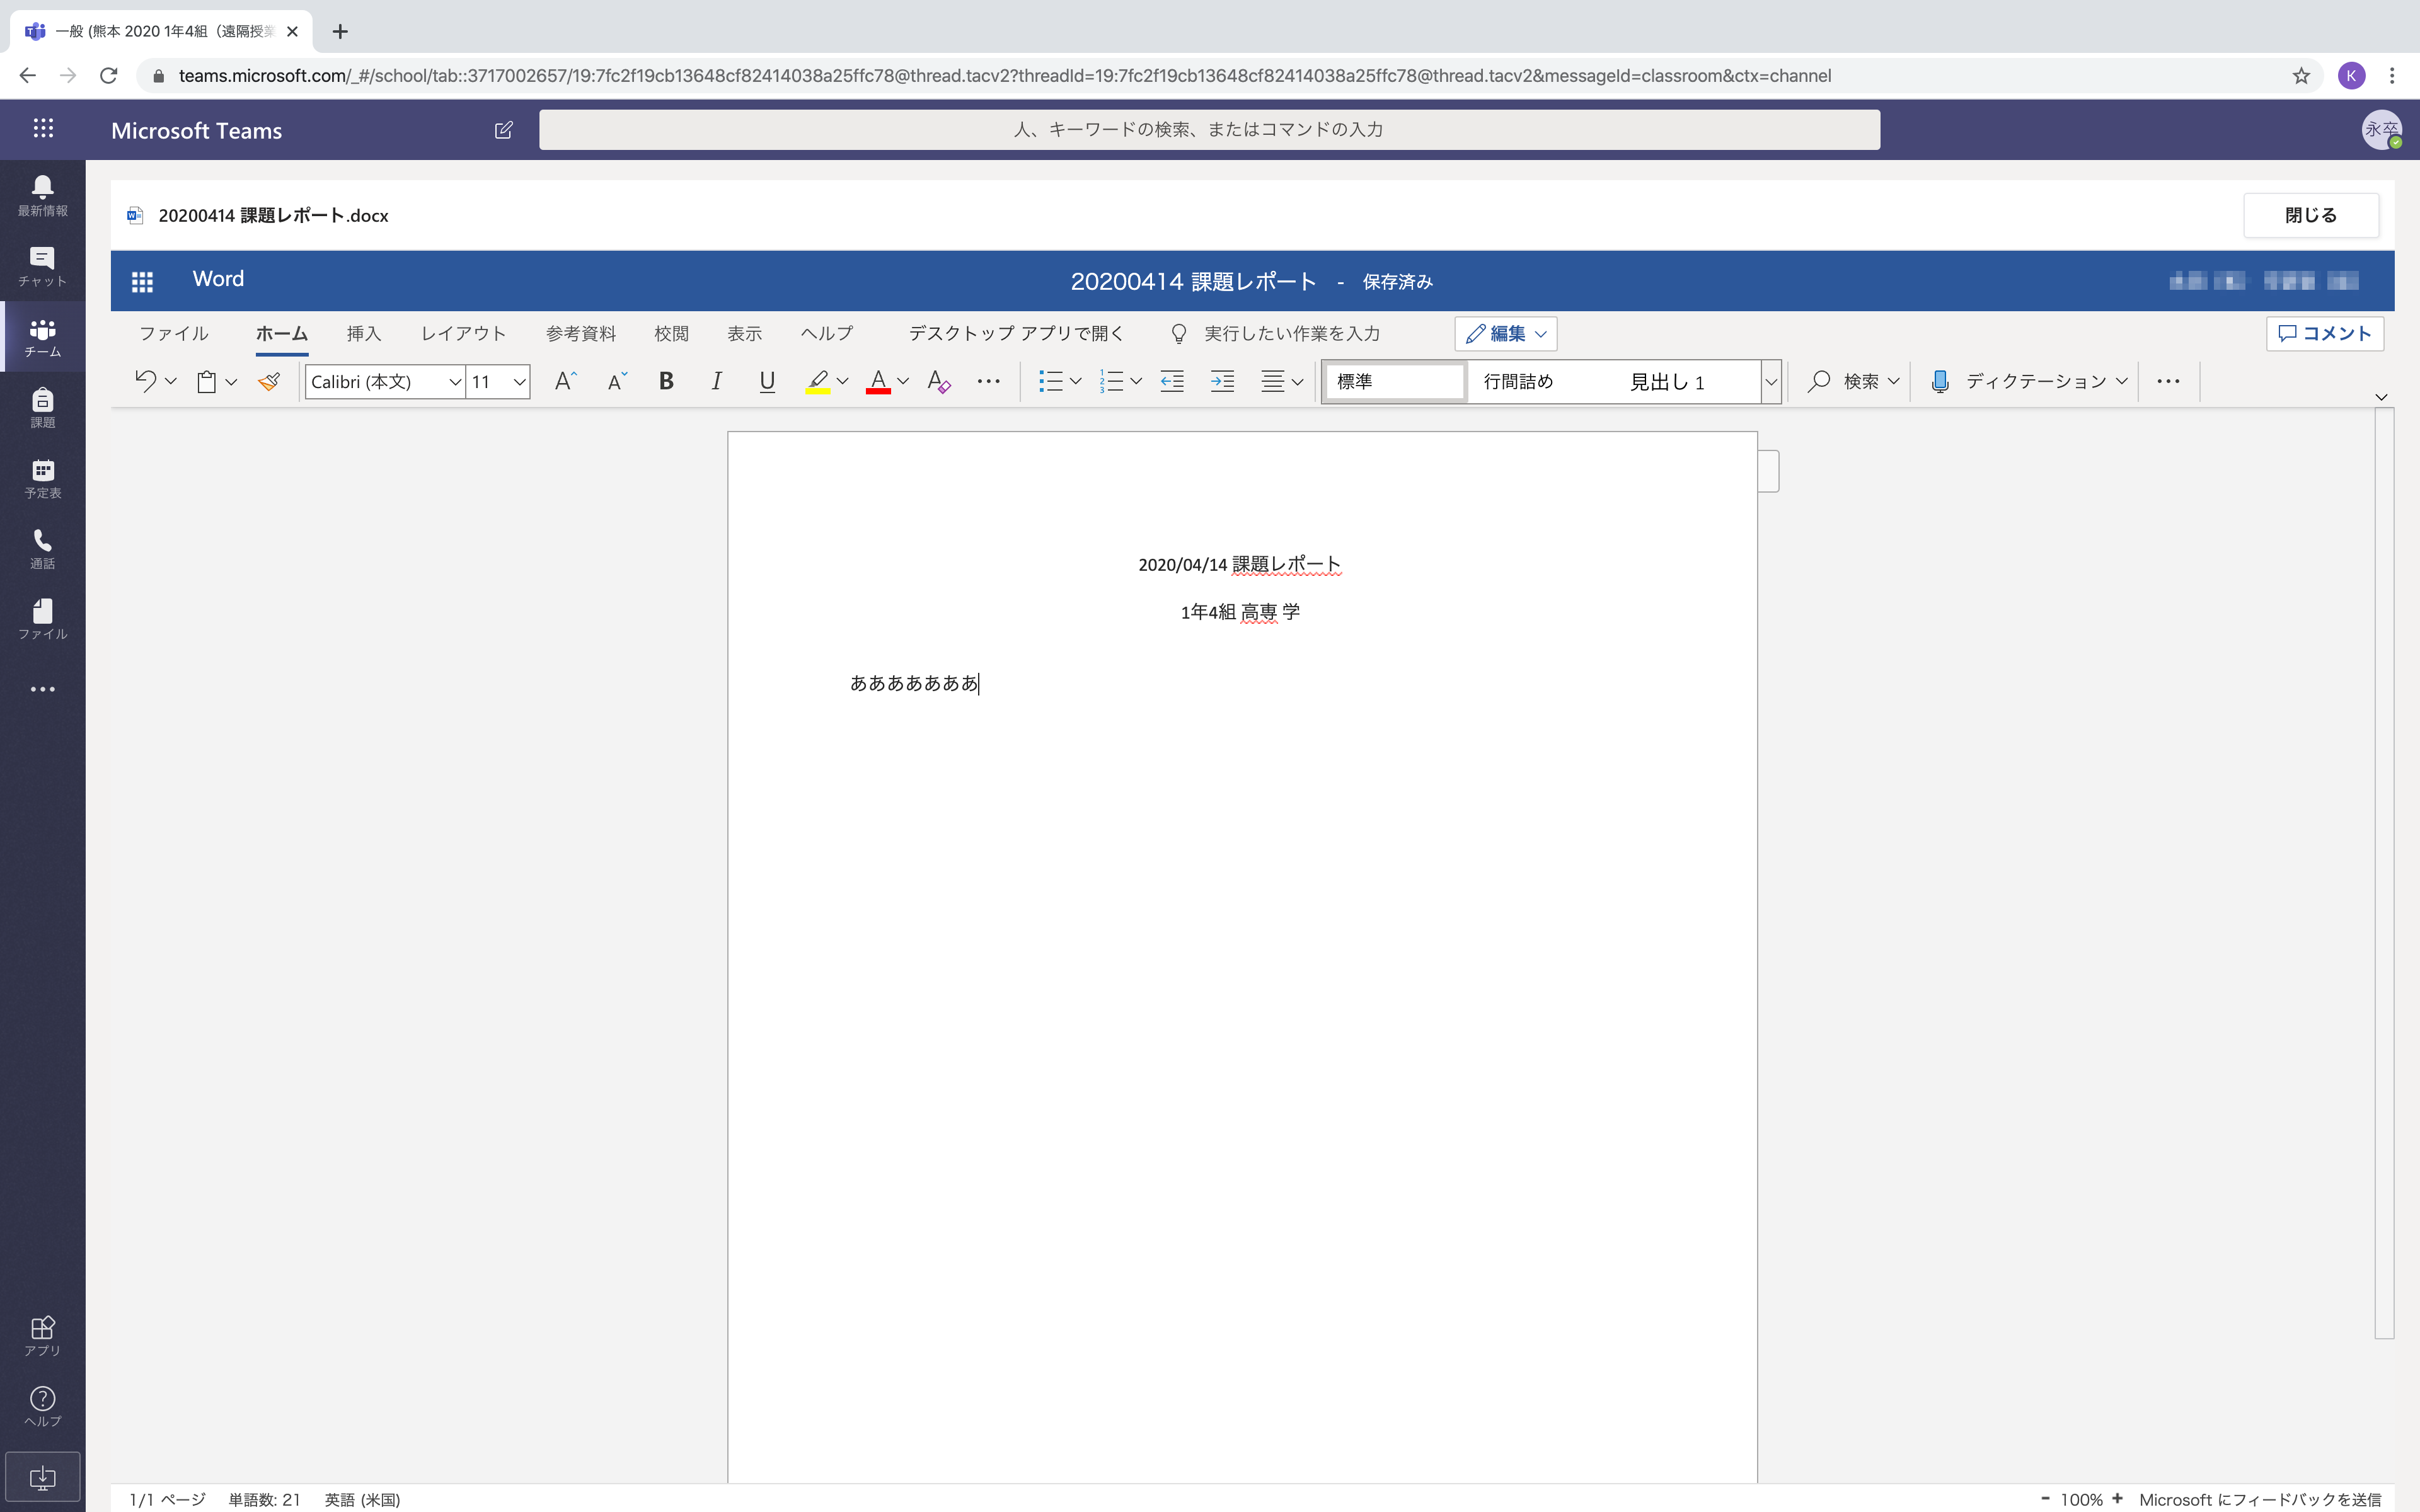The width and height of the screenshot is (2420, 1512).
Task: Expand the font size 11 dropdown
Action: point(519,381)
